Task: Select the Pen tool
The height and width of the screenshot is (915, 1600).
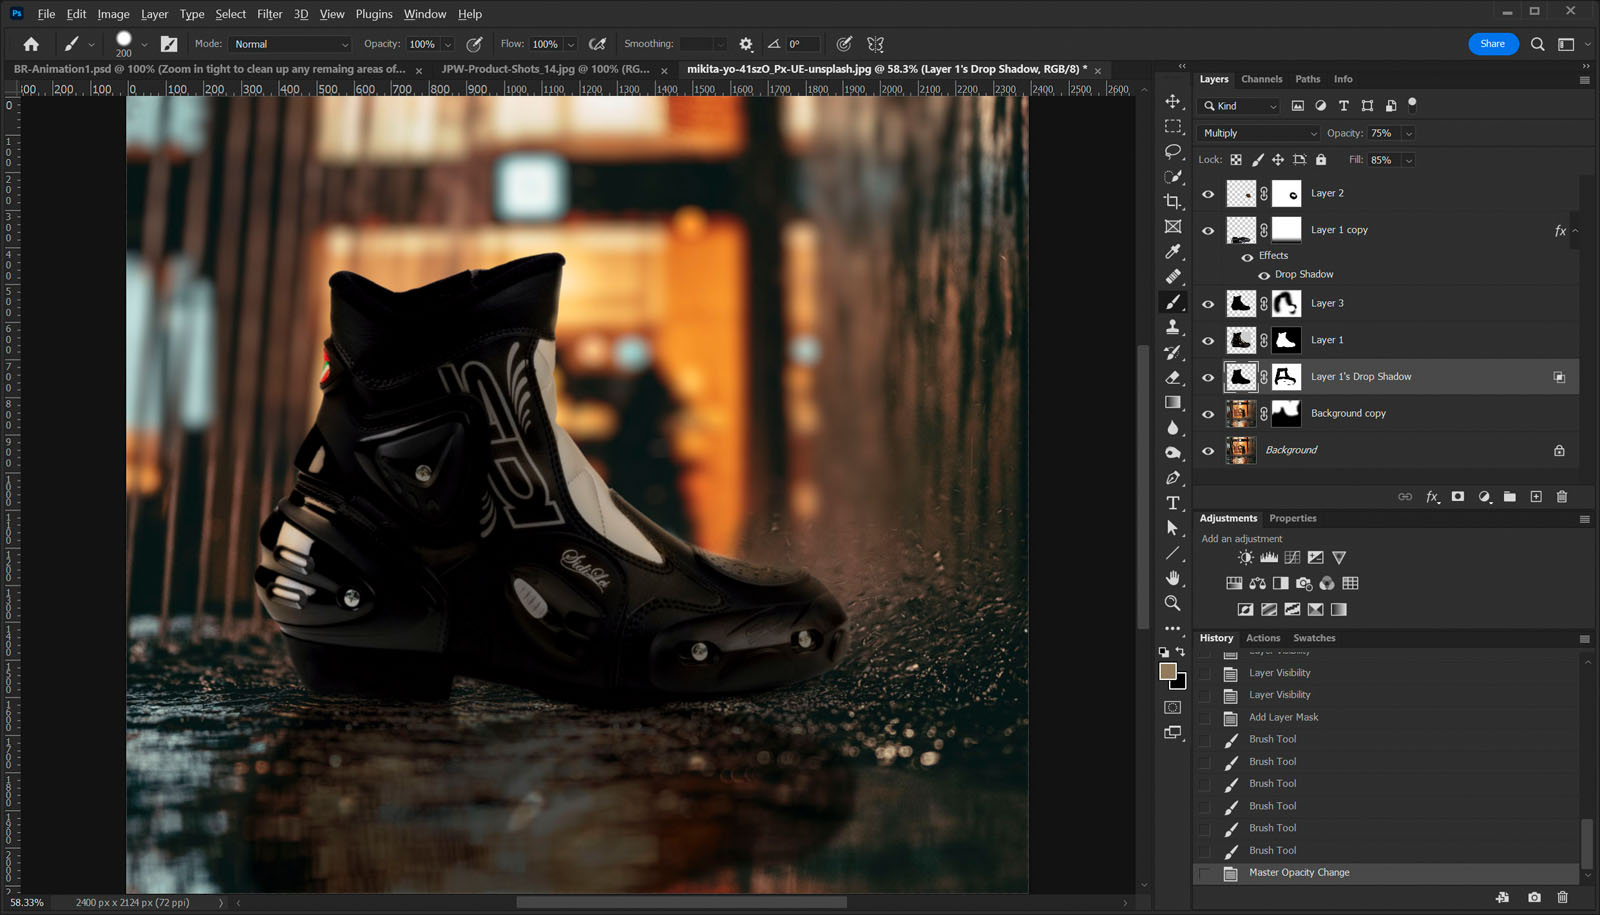Action: tap(1173, 478)
